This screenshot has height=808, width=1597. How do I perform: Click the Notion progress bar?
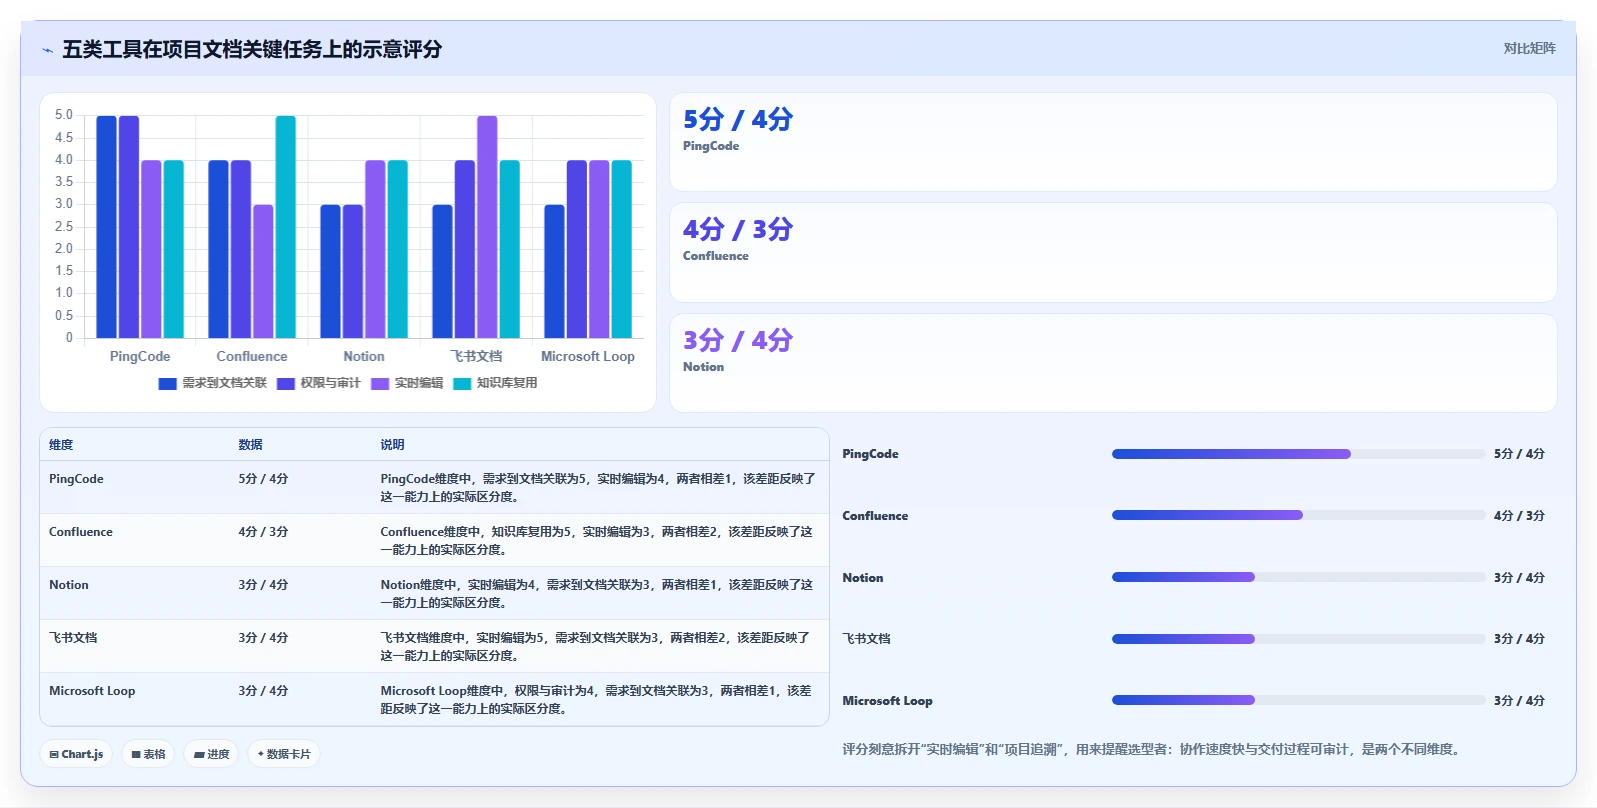[1298, 578]
